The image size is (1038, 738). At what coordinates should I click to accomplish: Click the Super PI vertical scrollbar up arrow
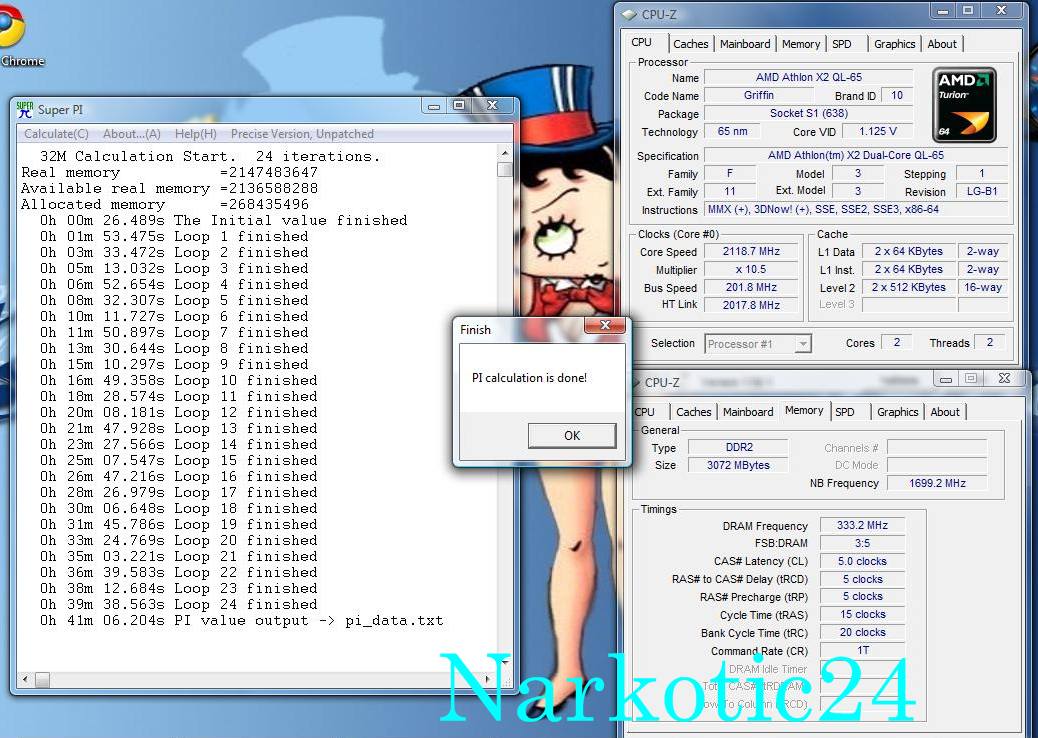(504, 153)
